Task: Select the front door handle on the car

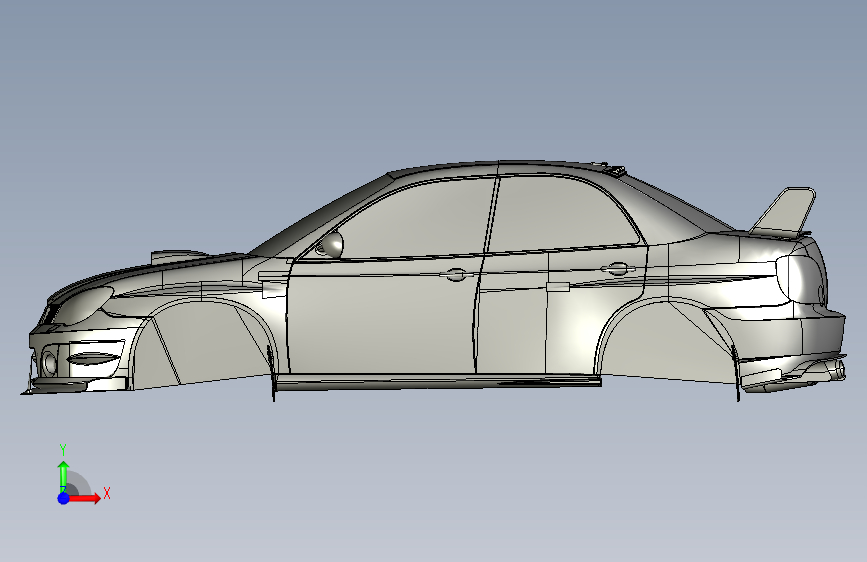Action: click(456, 274)
